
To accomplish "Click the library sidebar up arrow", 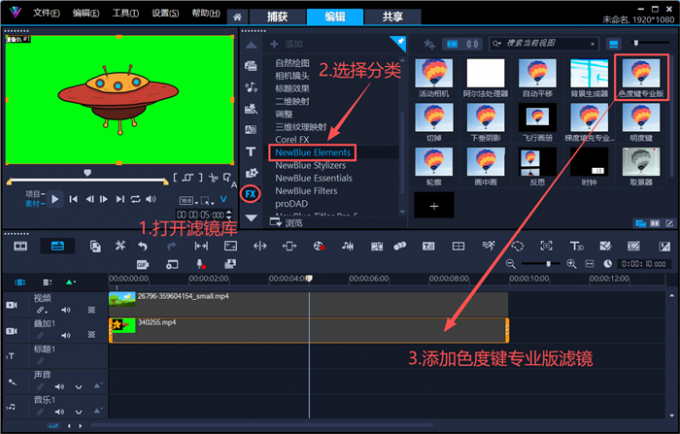I will pos(251,46).
